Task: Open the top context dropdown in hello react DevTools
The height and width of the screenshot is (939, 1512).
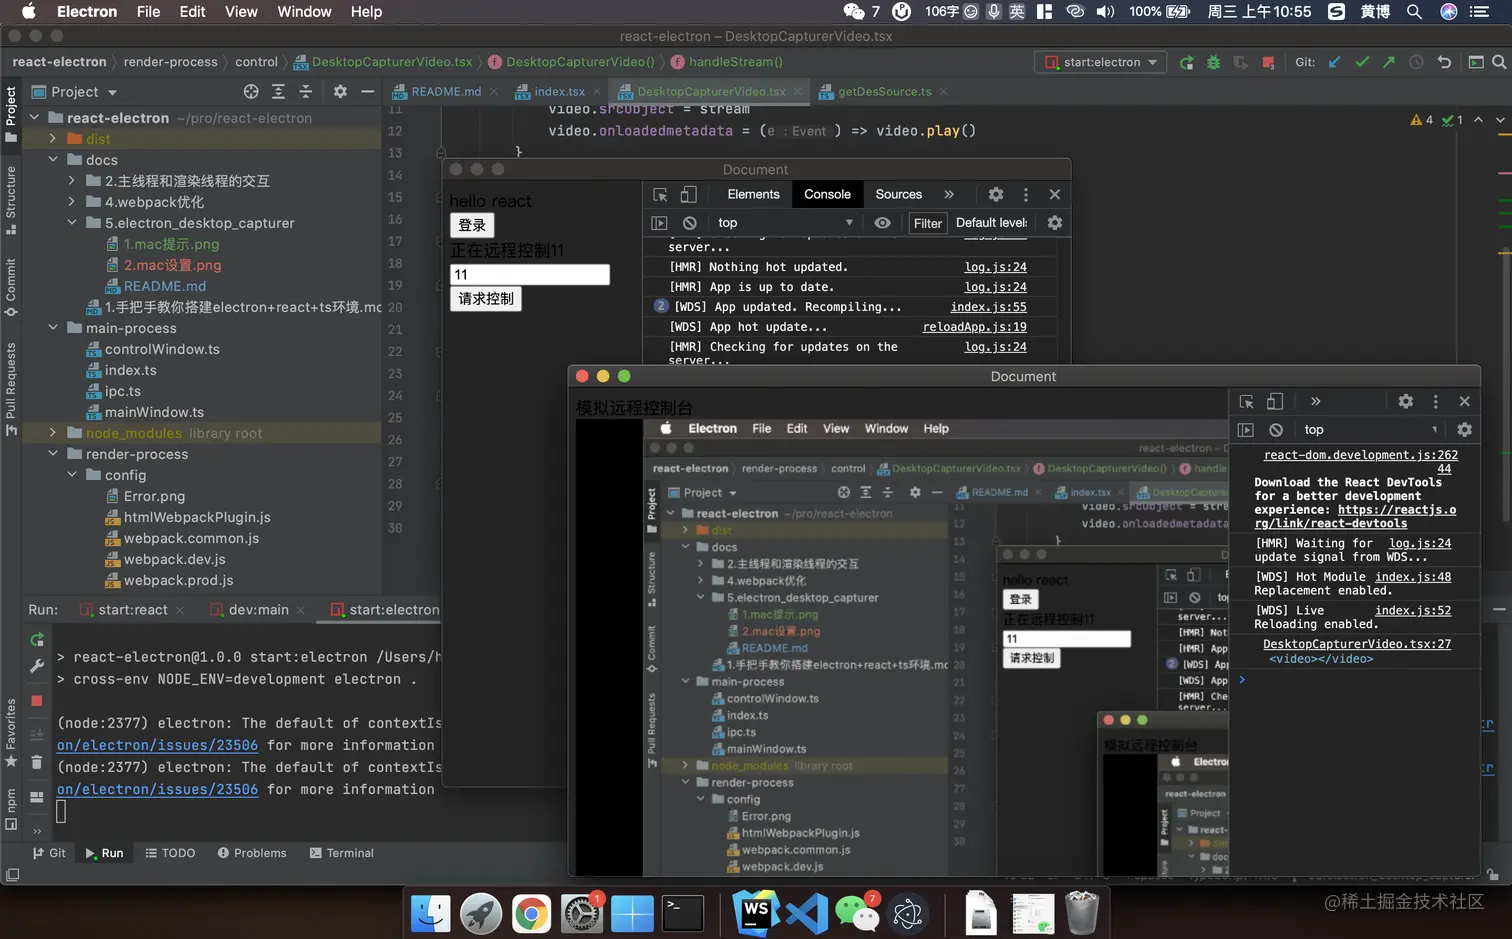Action: pyautogui.click(x=784, y=223)
